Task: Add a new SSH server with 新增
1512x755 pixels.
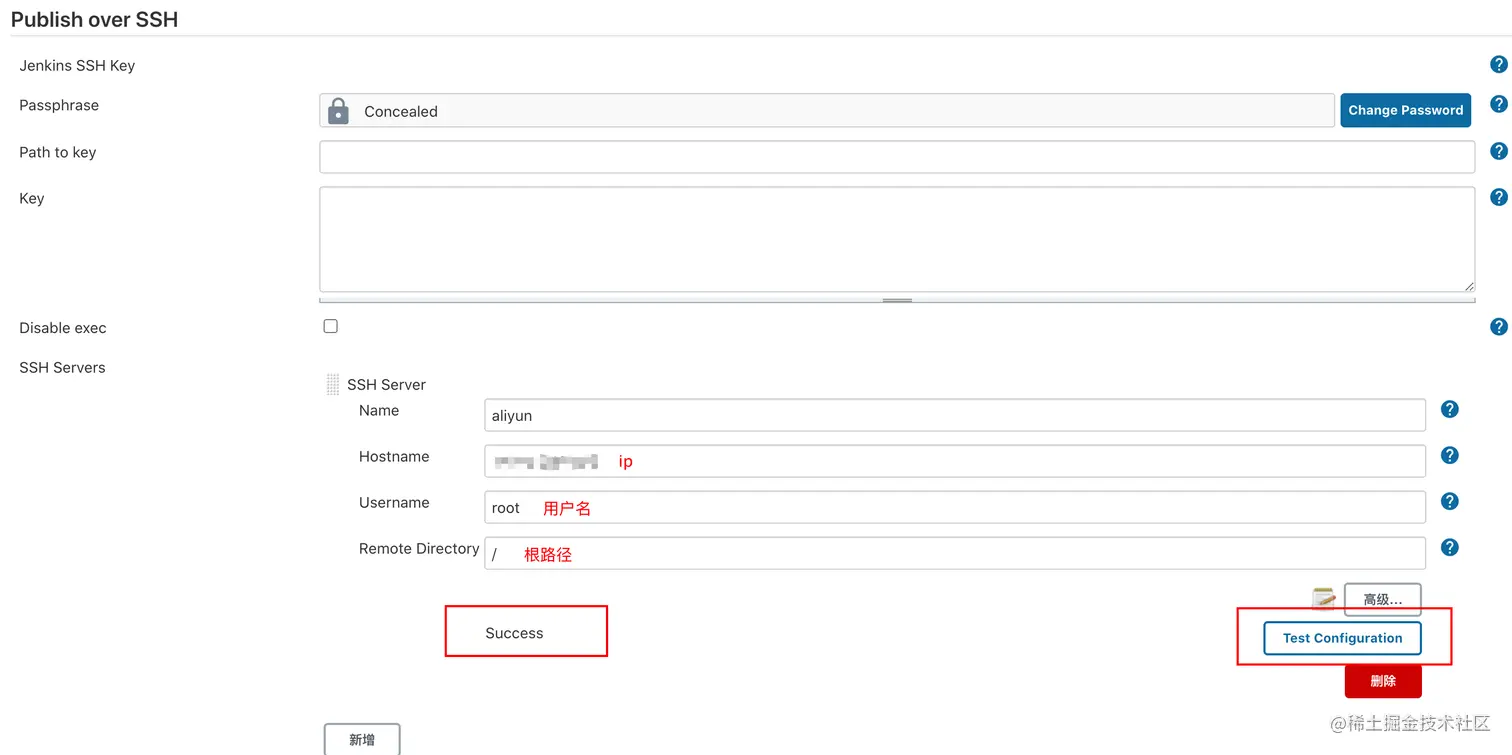Action: [362, 739]
